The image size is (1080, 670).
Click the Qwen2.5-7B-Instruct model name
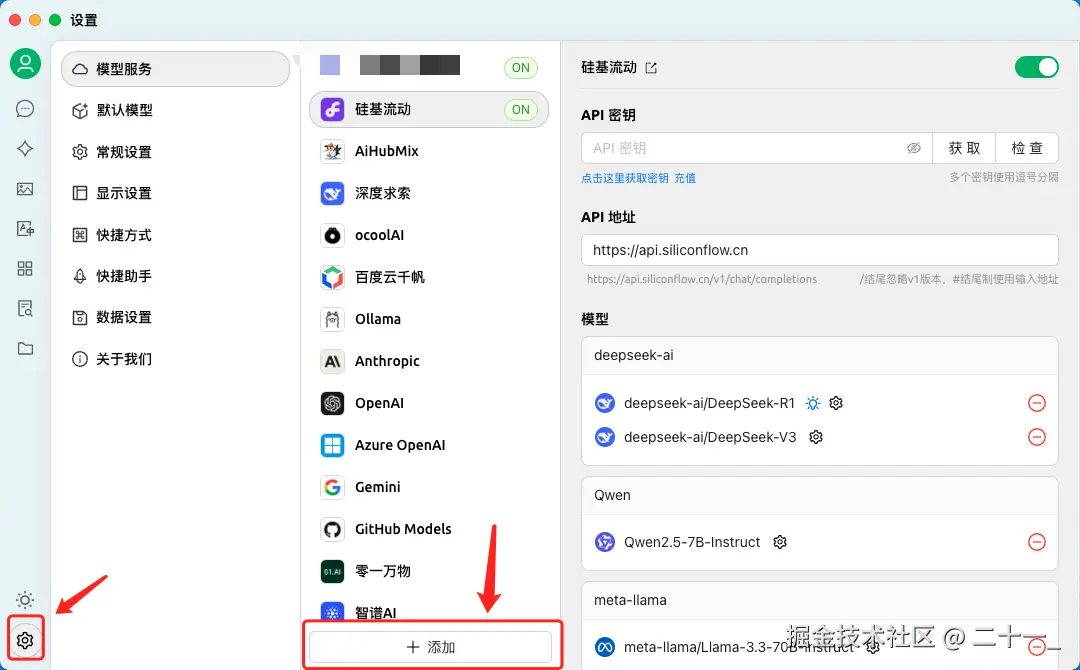692,542
